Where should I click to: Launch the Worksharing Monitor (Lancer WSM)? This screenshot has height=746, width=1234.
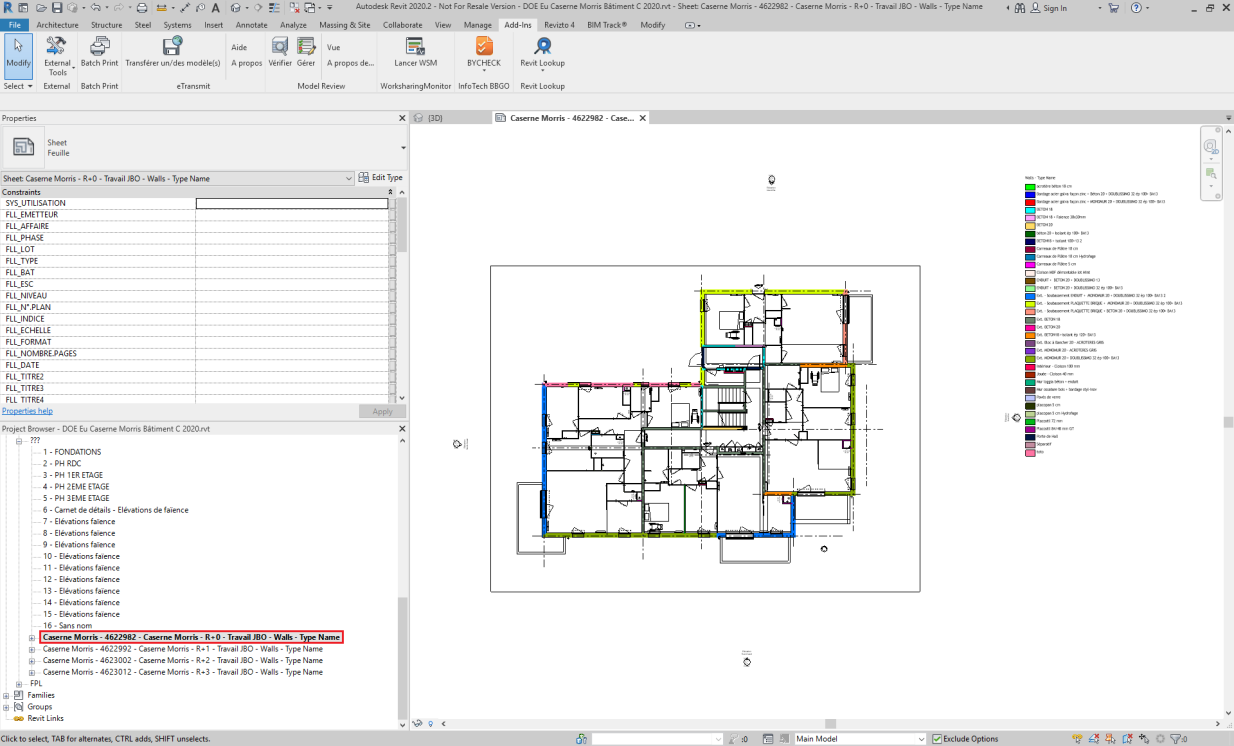coord(415,52)
